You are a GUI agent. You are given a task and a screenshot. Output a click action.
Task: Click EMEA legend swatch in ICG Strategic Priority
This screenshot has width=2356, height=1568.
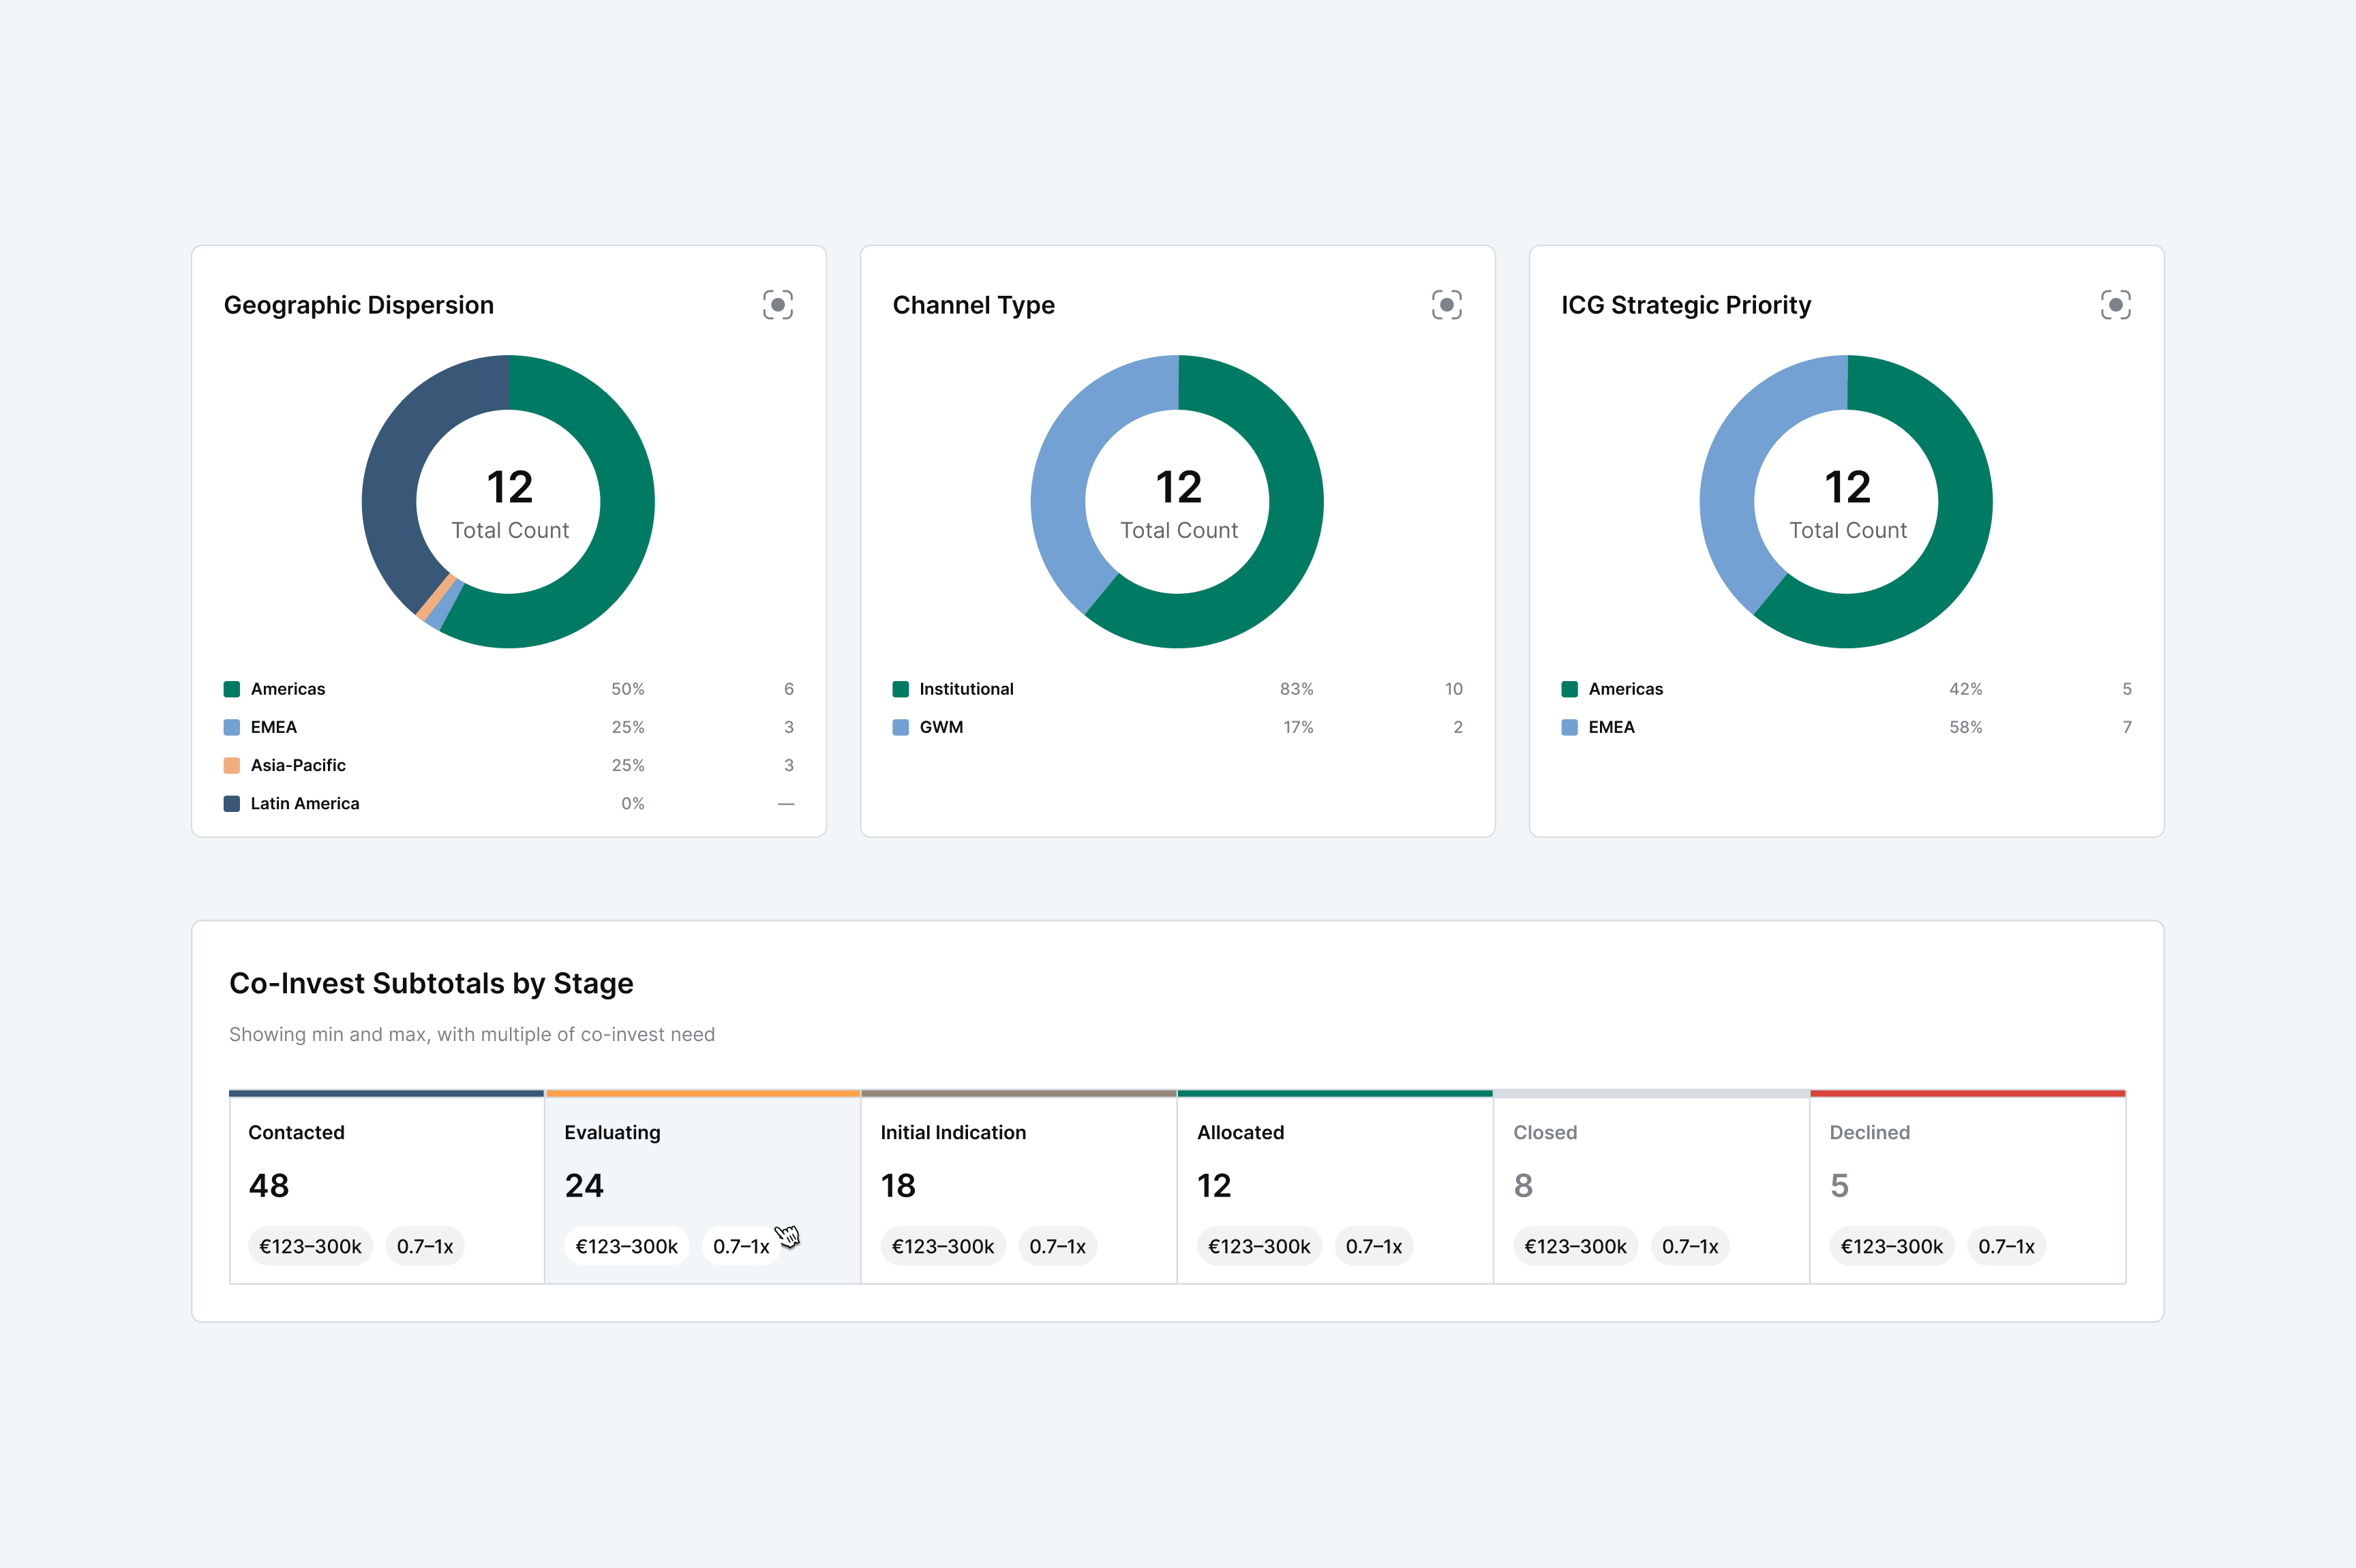(1570, 727)
